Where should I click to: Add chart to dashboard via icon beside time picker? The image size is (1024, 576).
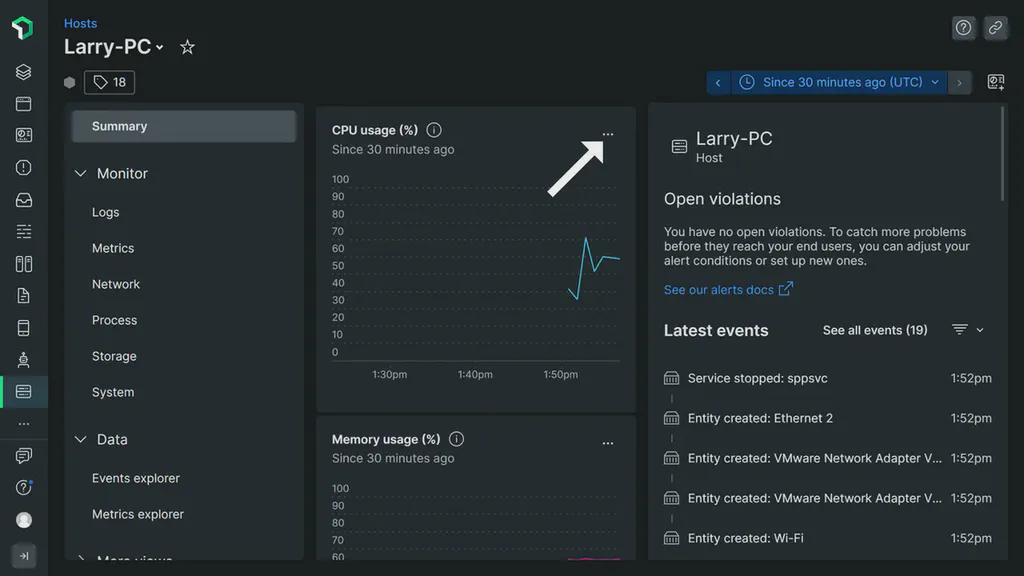coord(995,82)
